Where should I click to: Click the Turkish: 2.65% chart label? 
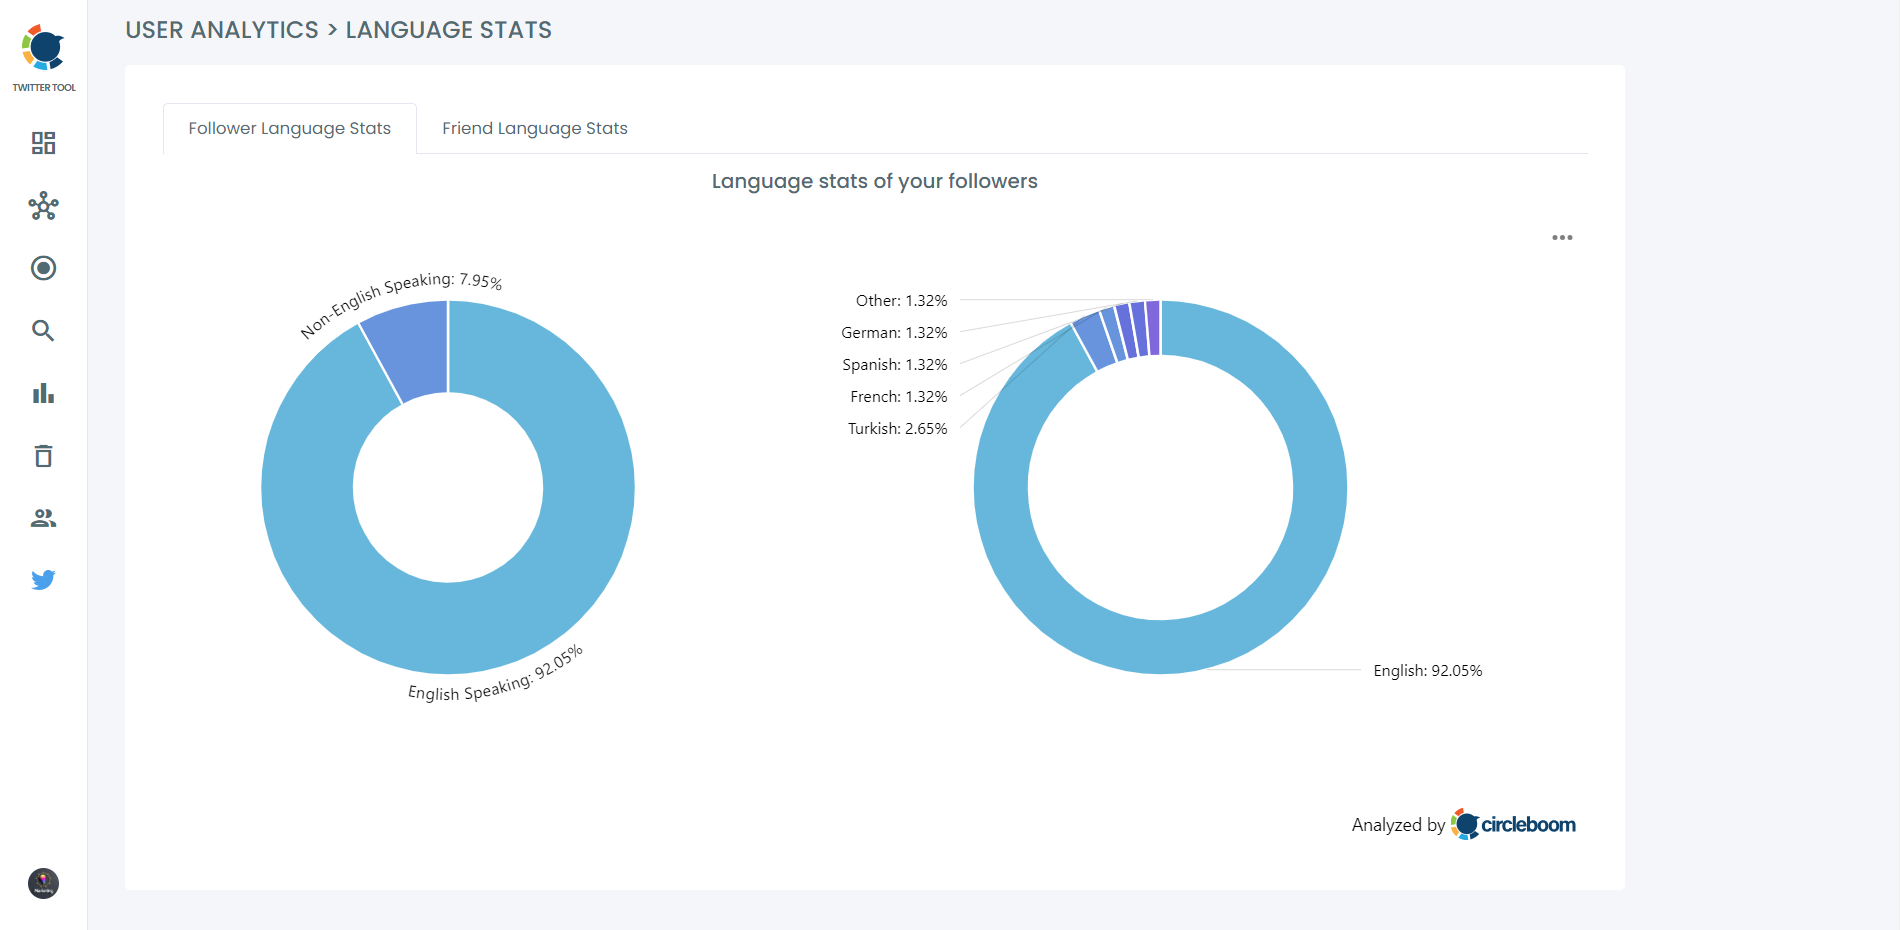(895, 428)
